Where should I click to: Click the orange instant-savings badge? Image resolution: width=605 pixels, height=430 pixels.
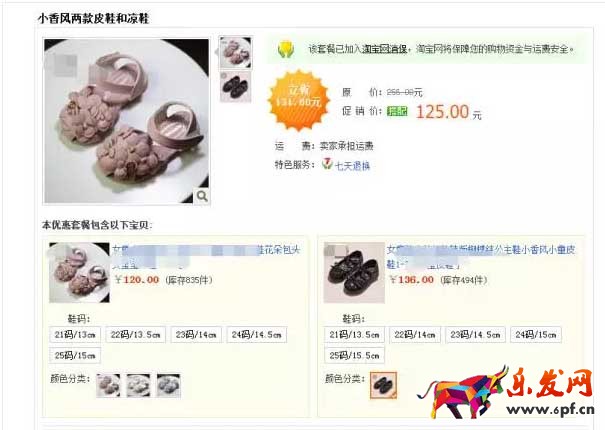click(x=299, y=100)
